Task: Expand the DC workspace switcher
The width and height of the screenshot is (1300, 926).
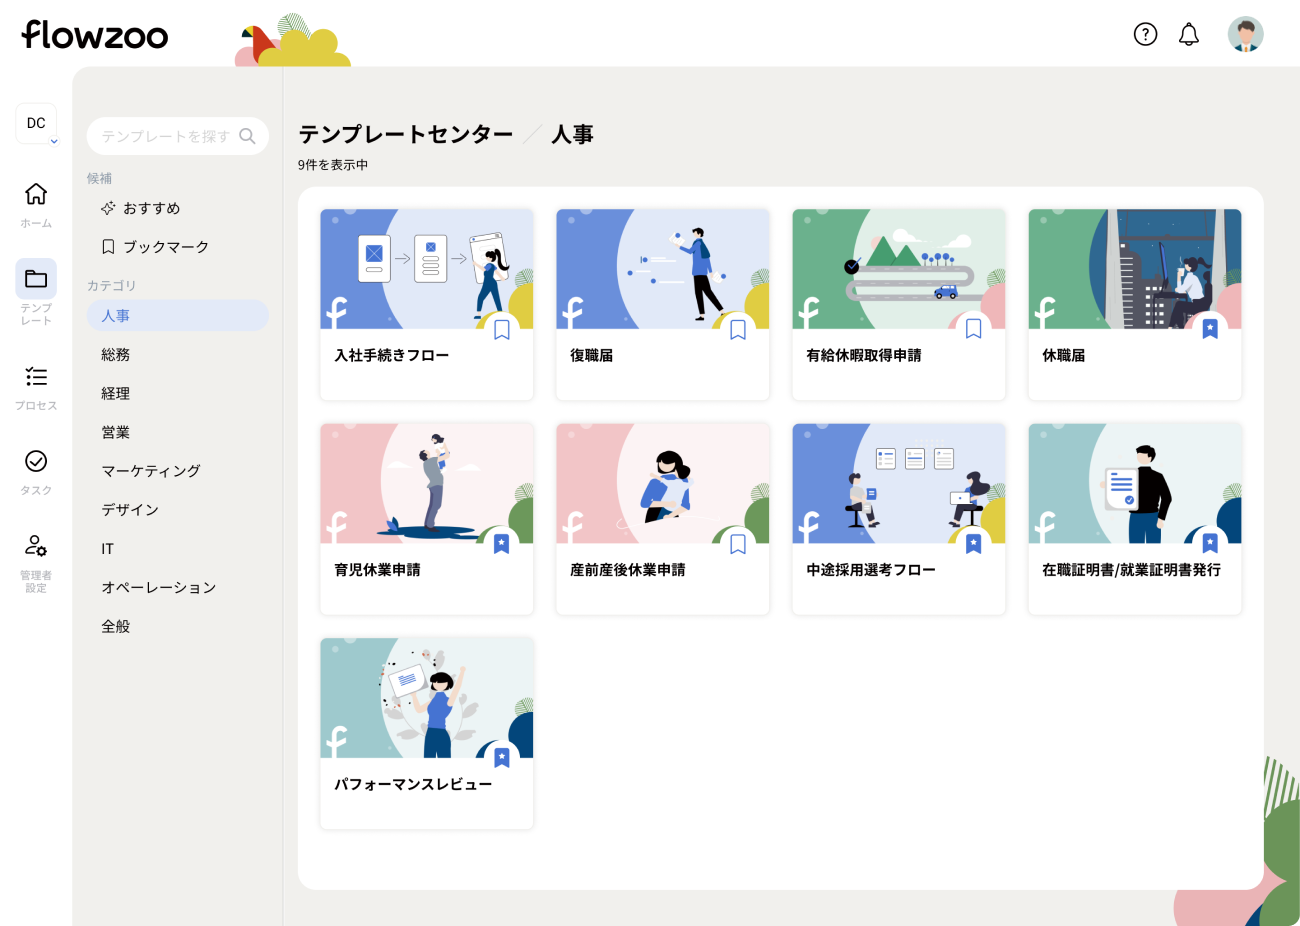Action: [36, 124]
